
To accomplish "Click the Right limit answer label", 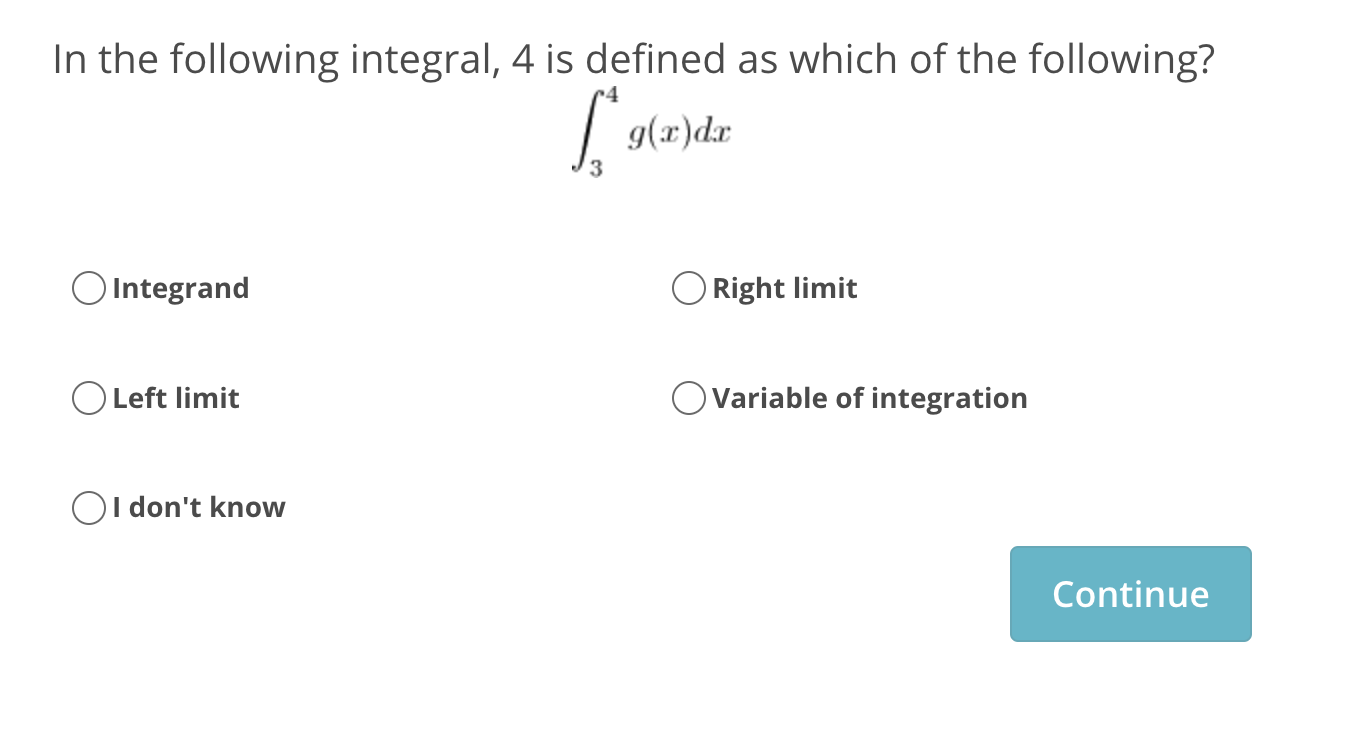I will 784,288.
